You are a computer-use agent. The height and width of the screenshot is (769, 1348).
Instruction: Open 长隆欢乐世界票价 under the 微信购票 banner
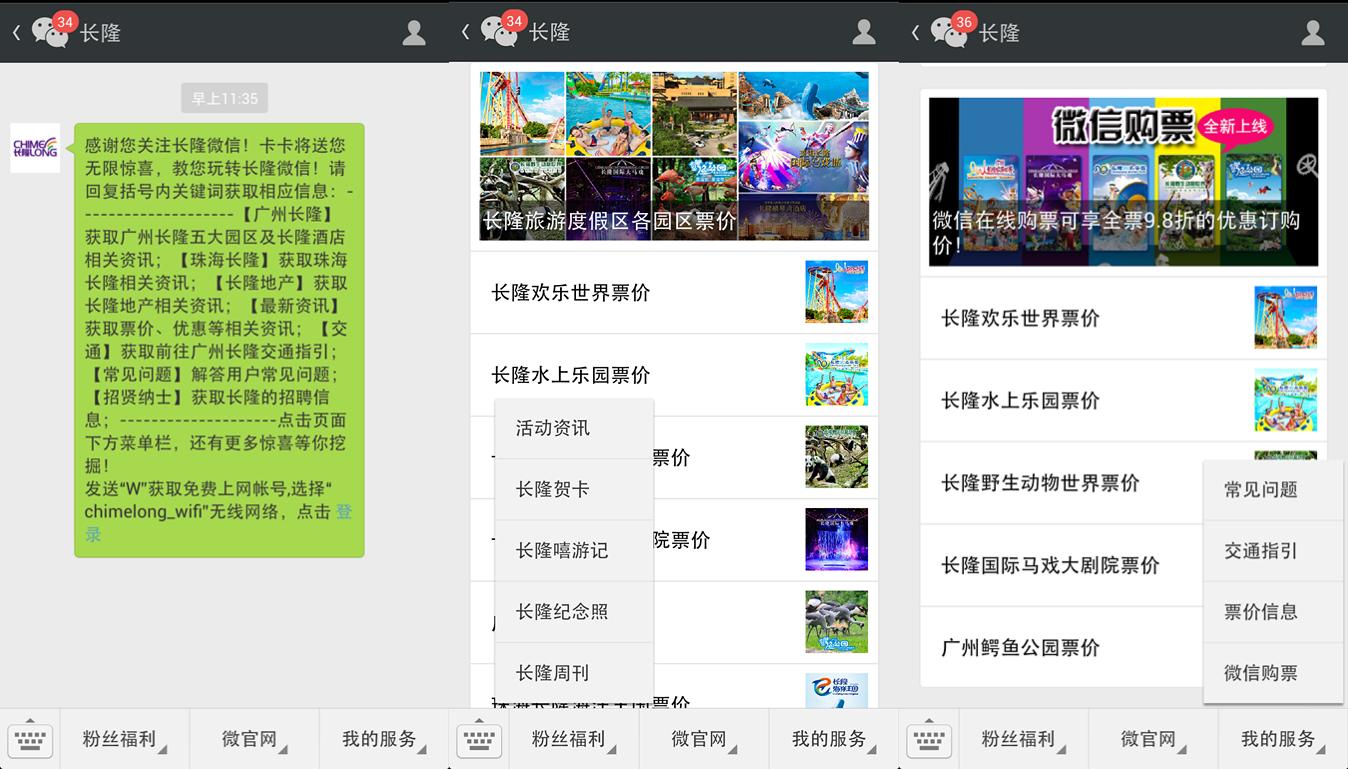pyautogui.click(x=1124, y=318)
